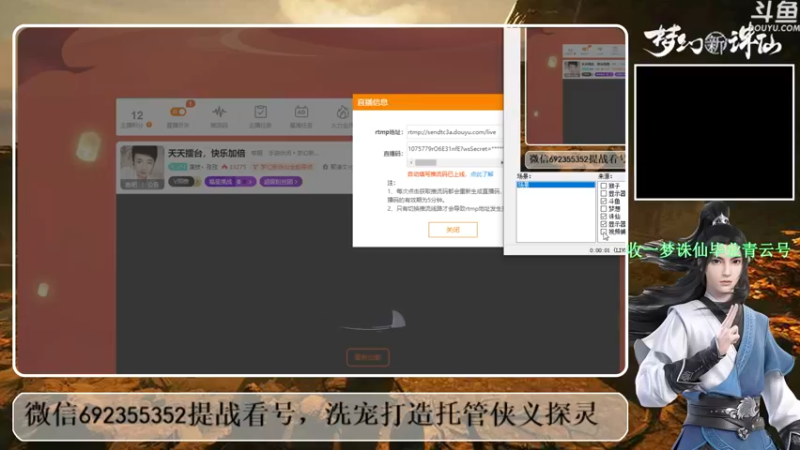The image size is (800, 450).
Task: Click the red heat flame icon by 33275
Action: [x=224, y=167]
